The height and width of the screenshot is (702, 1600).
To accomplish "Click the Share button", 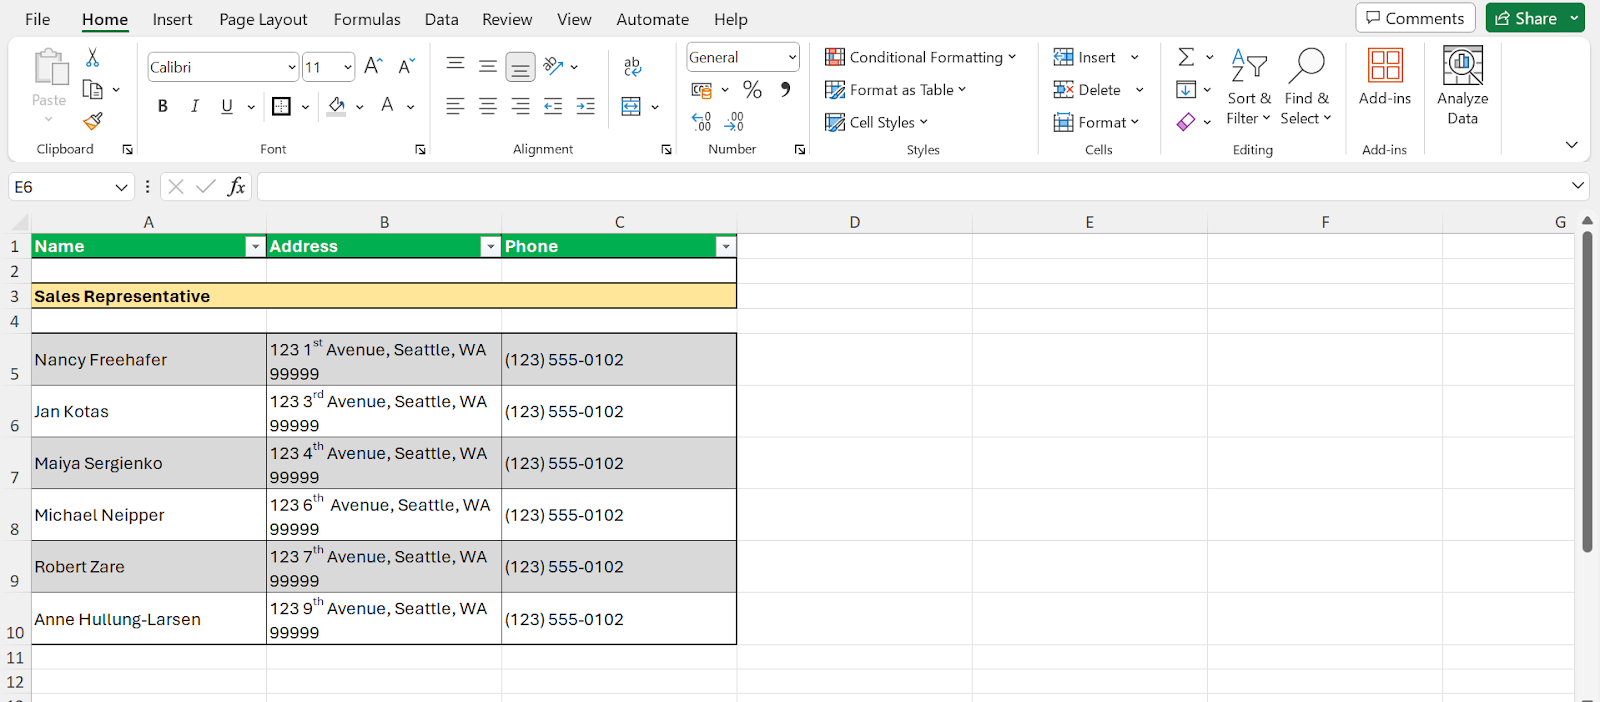I will click(x=1525, y=18).
